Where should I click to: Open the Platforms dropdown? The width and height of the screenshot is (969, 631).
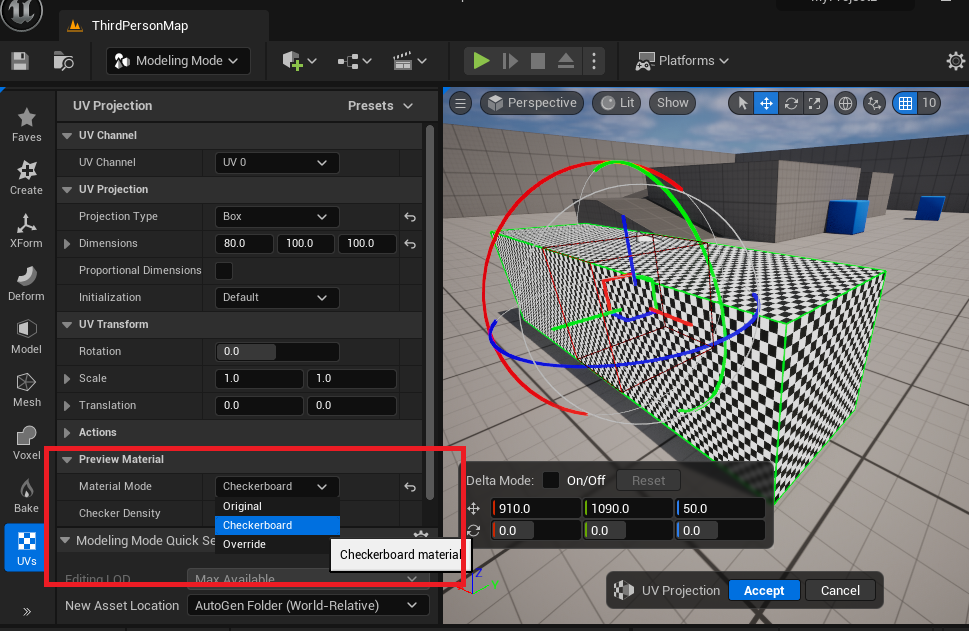(x=682, y=61)
